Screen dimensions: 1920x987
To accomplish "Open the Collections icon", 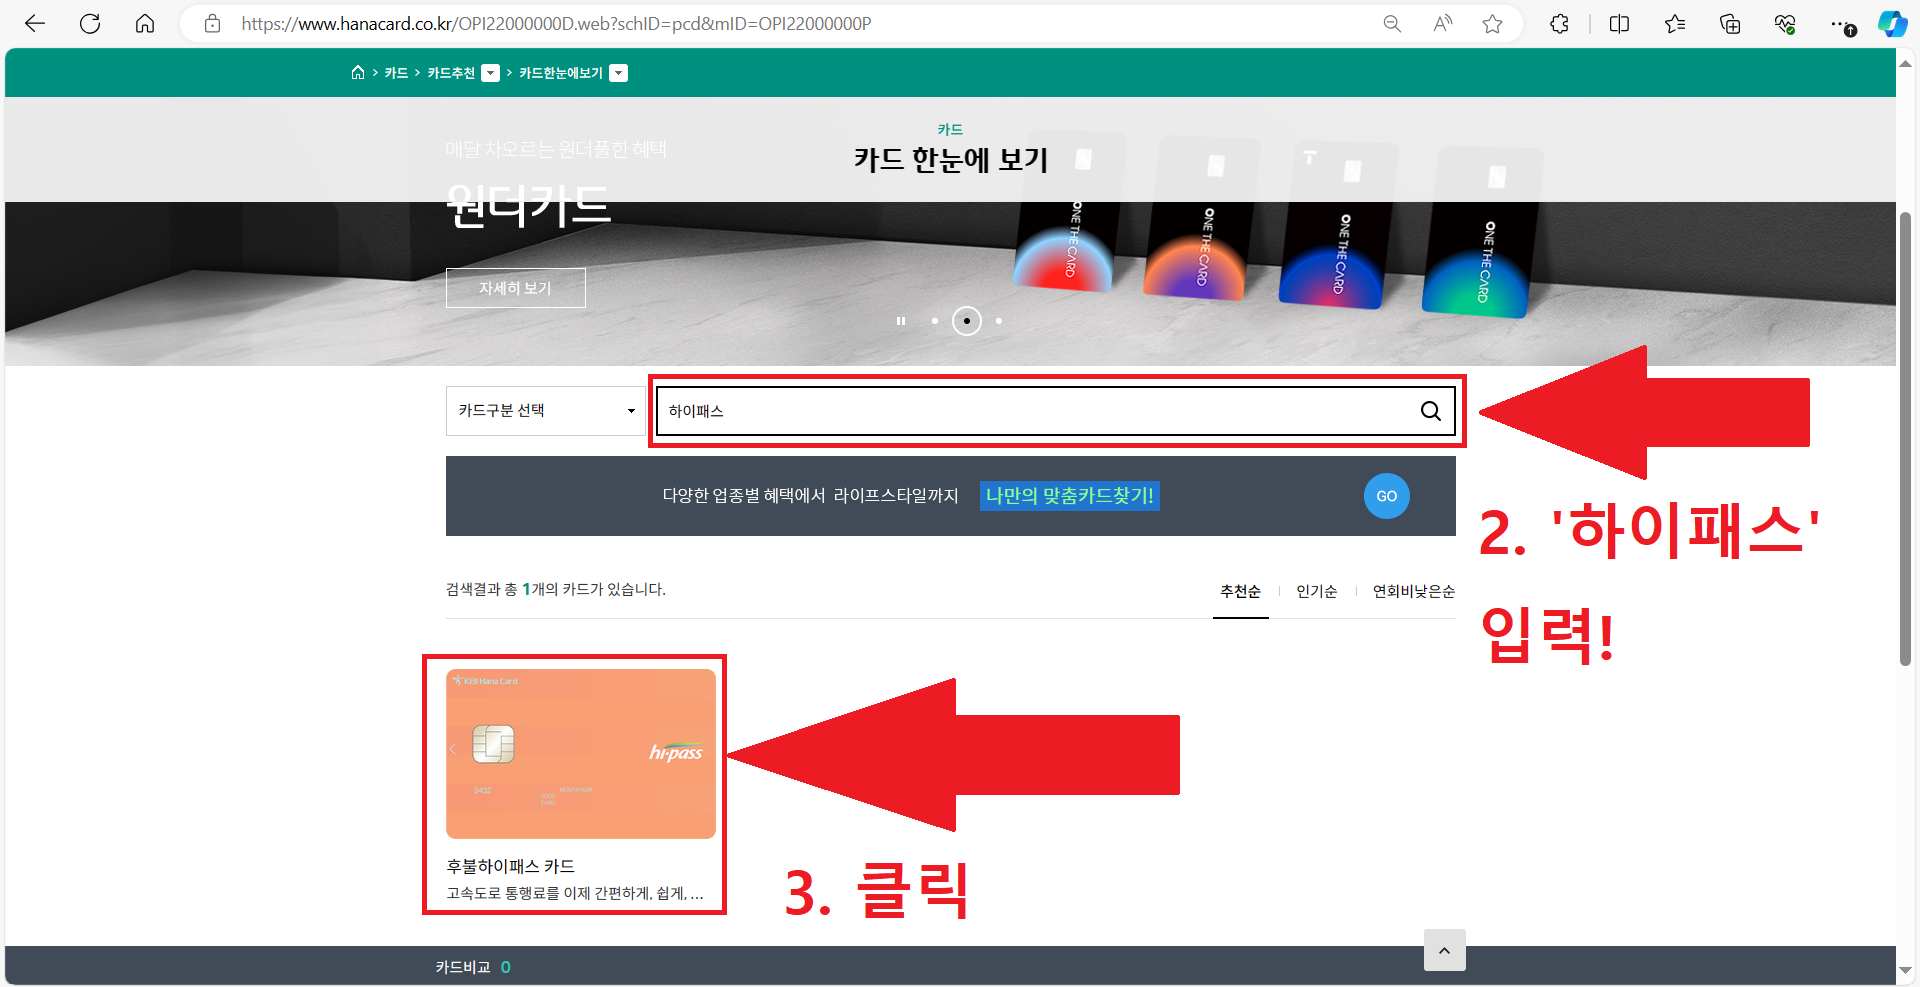I will click(1730, 24).
